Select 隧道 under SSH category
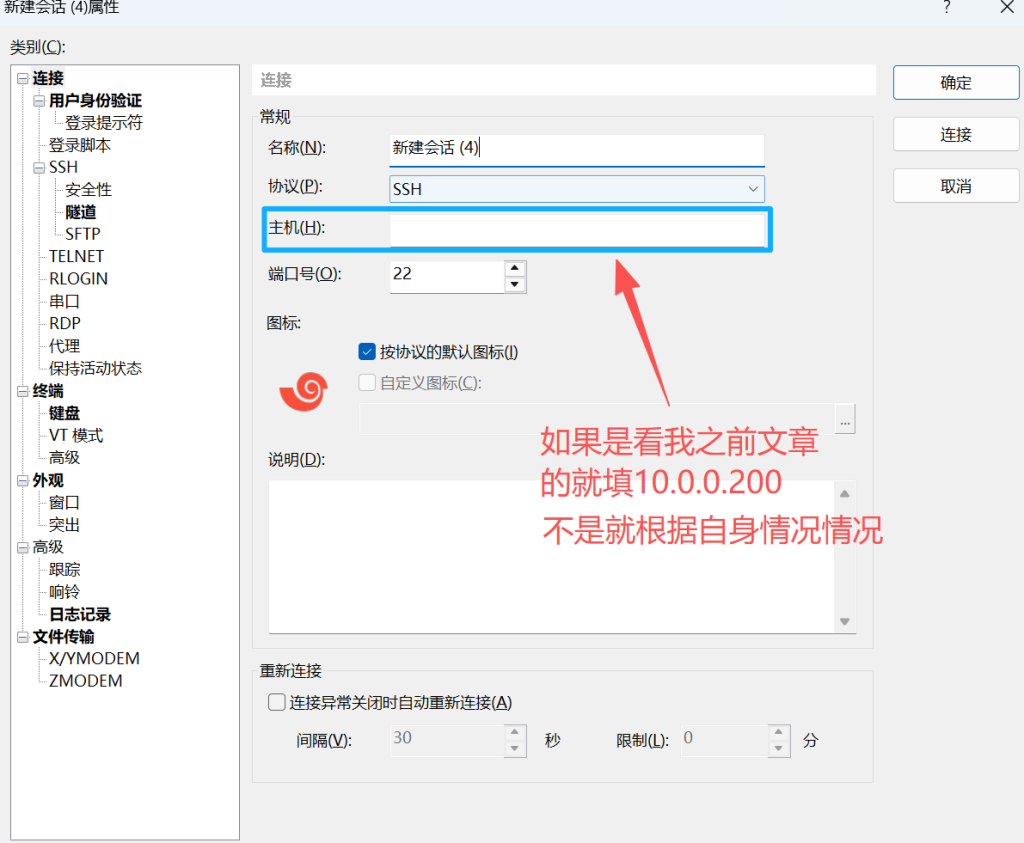 pyautogui.click(x=81, y=212)
